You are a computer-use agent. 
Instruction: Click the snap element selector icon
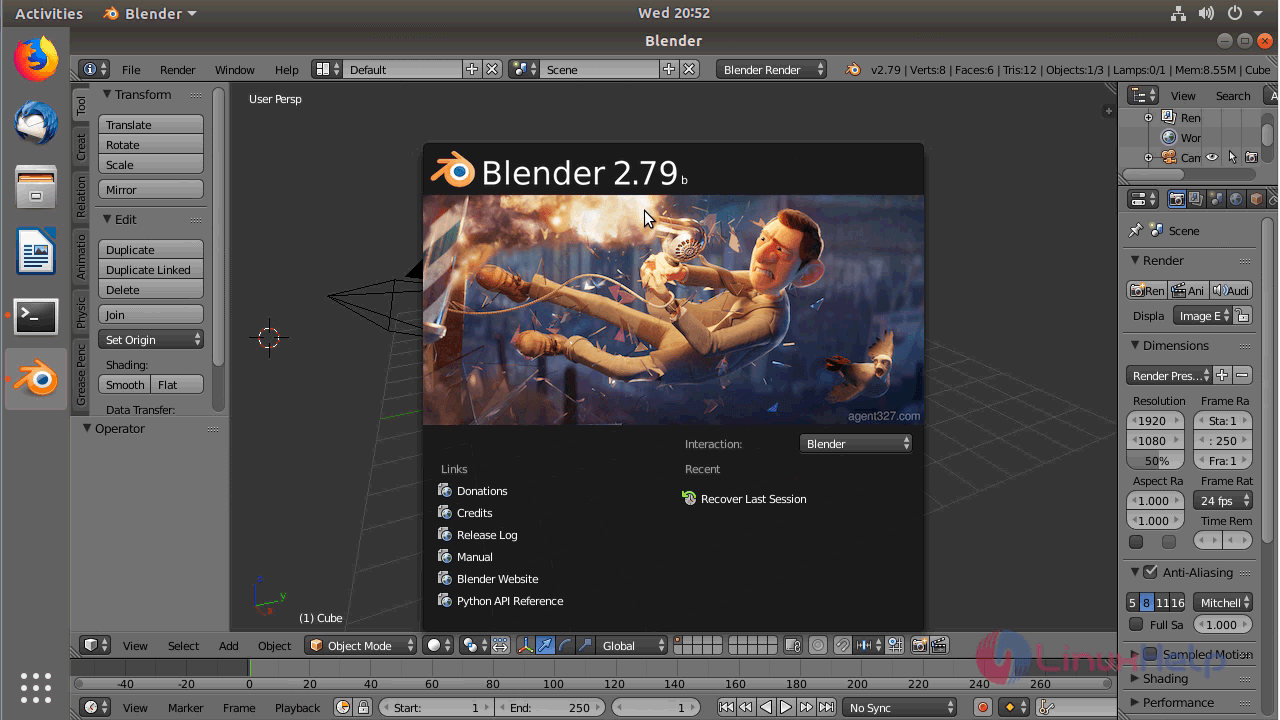(867, 645)
